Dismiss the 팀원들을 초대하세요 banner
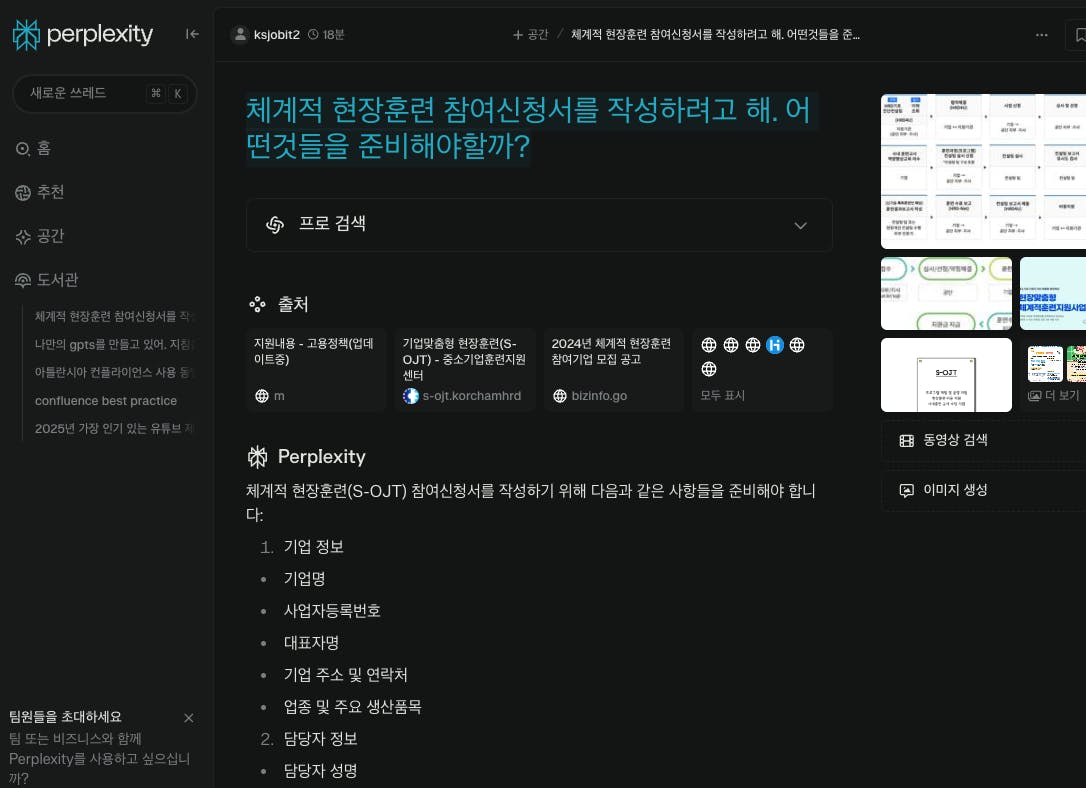Screen dimensions: 1086x788 (188, 718)
